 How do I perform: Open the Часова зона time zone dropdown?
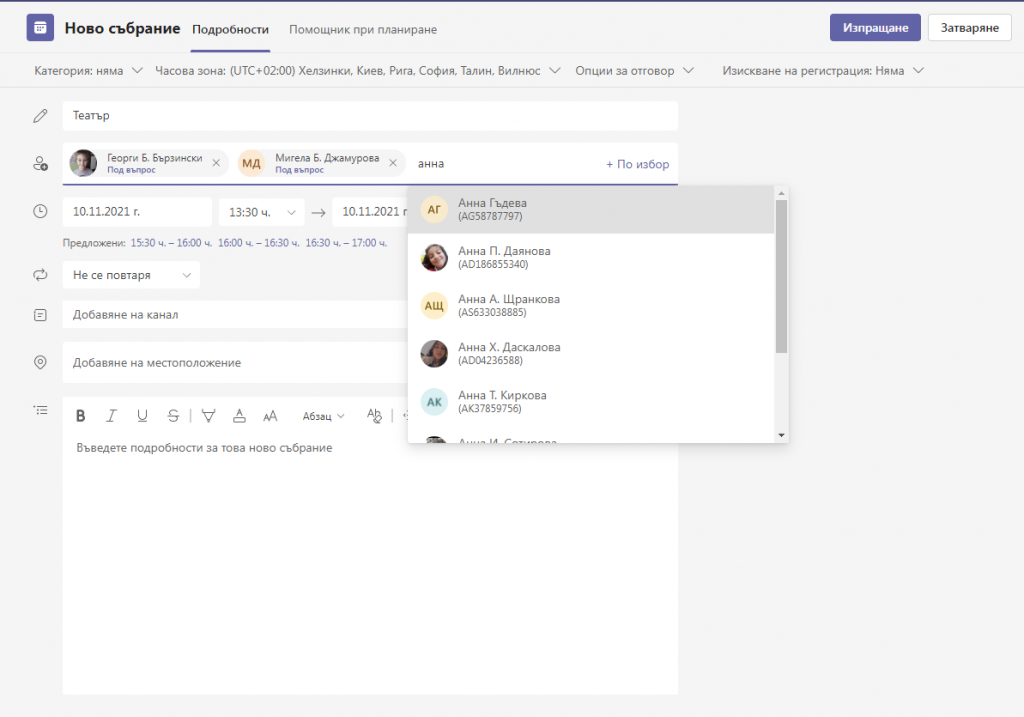click(x=358, y=71)
